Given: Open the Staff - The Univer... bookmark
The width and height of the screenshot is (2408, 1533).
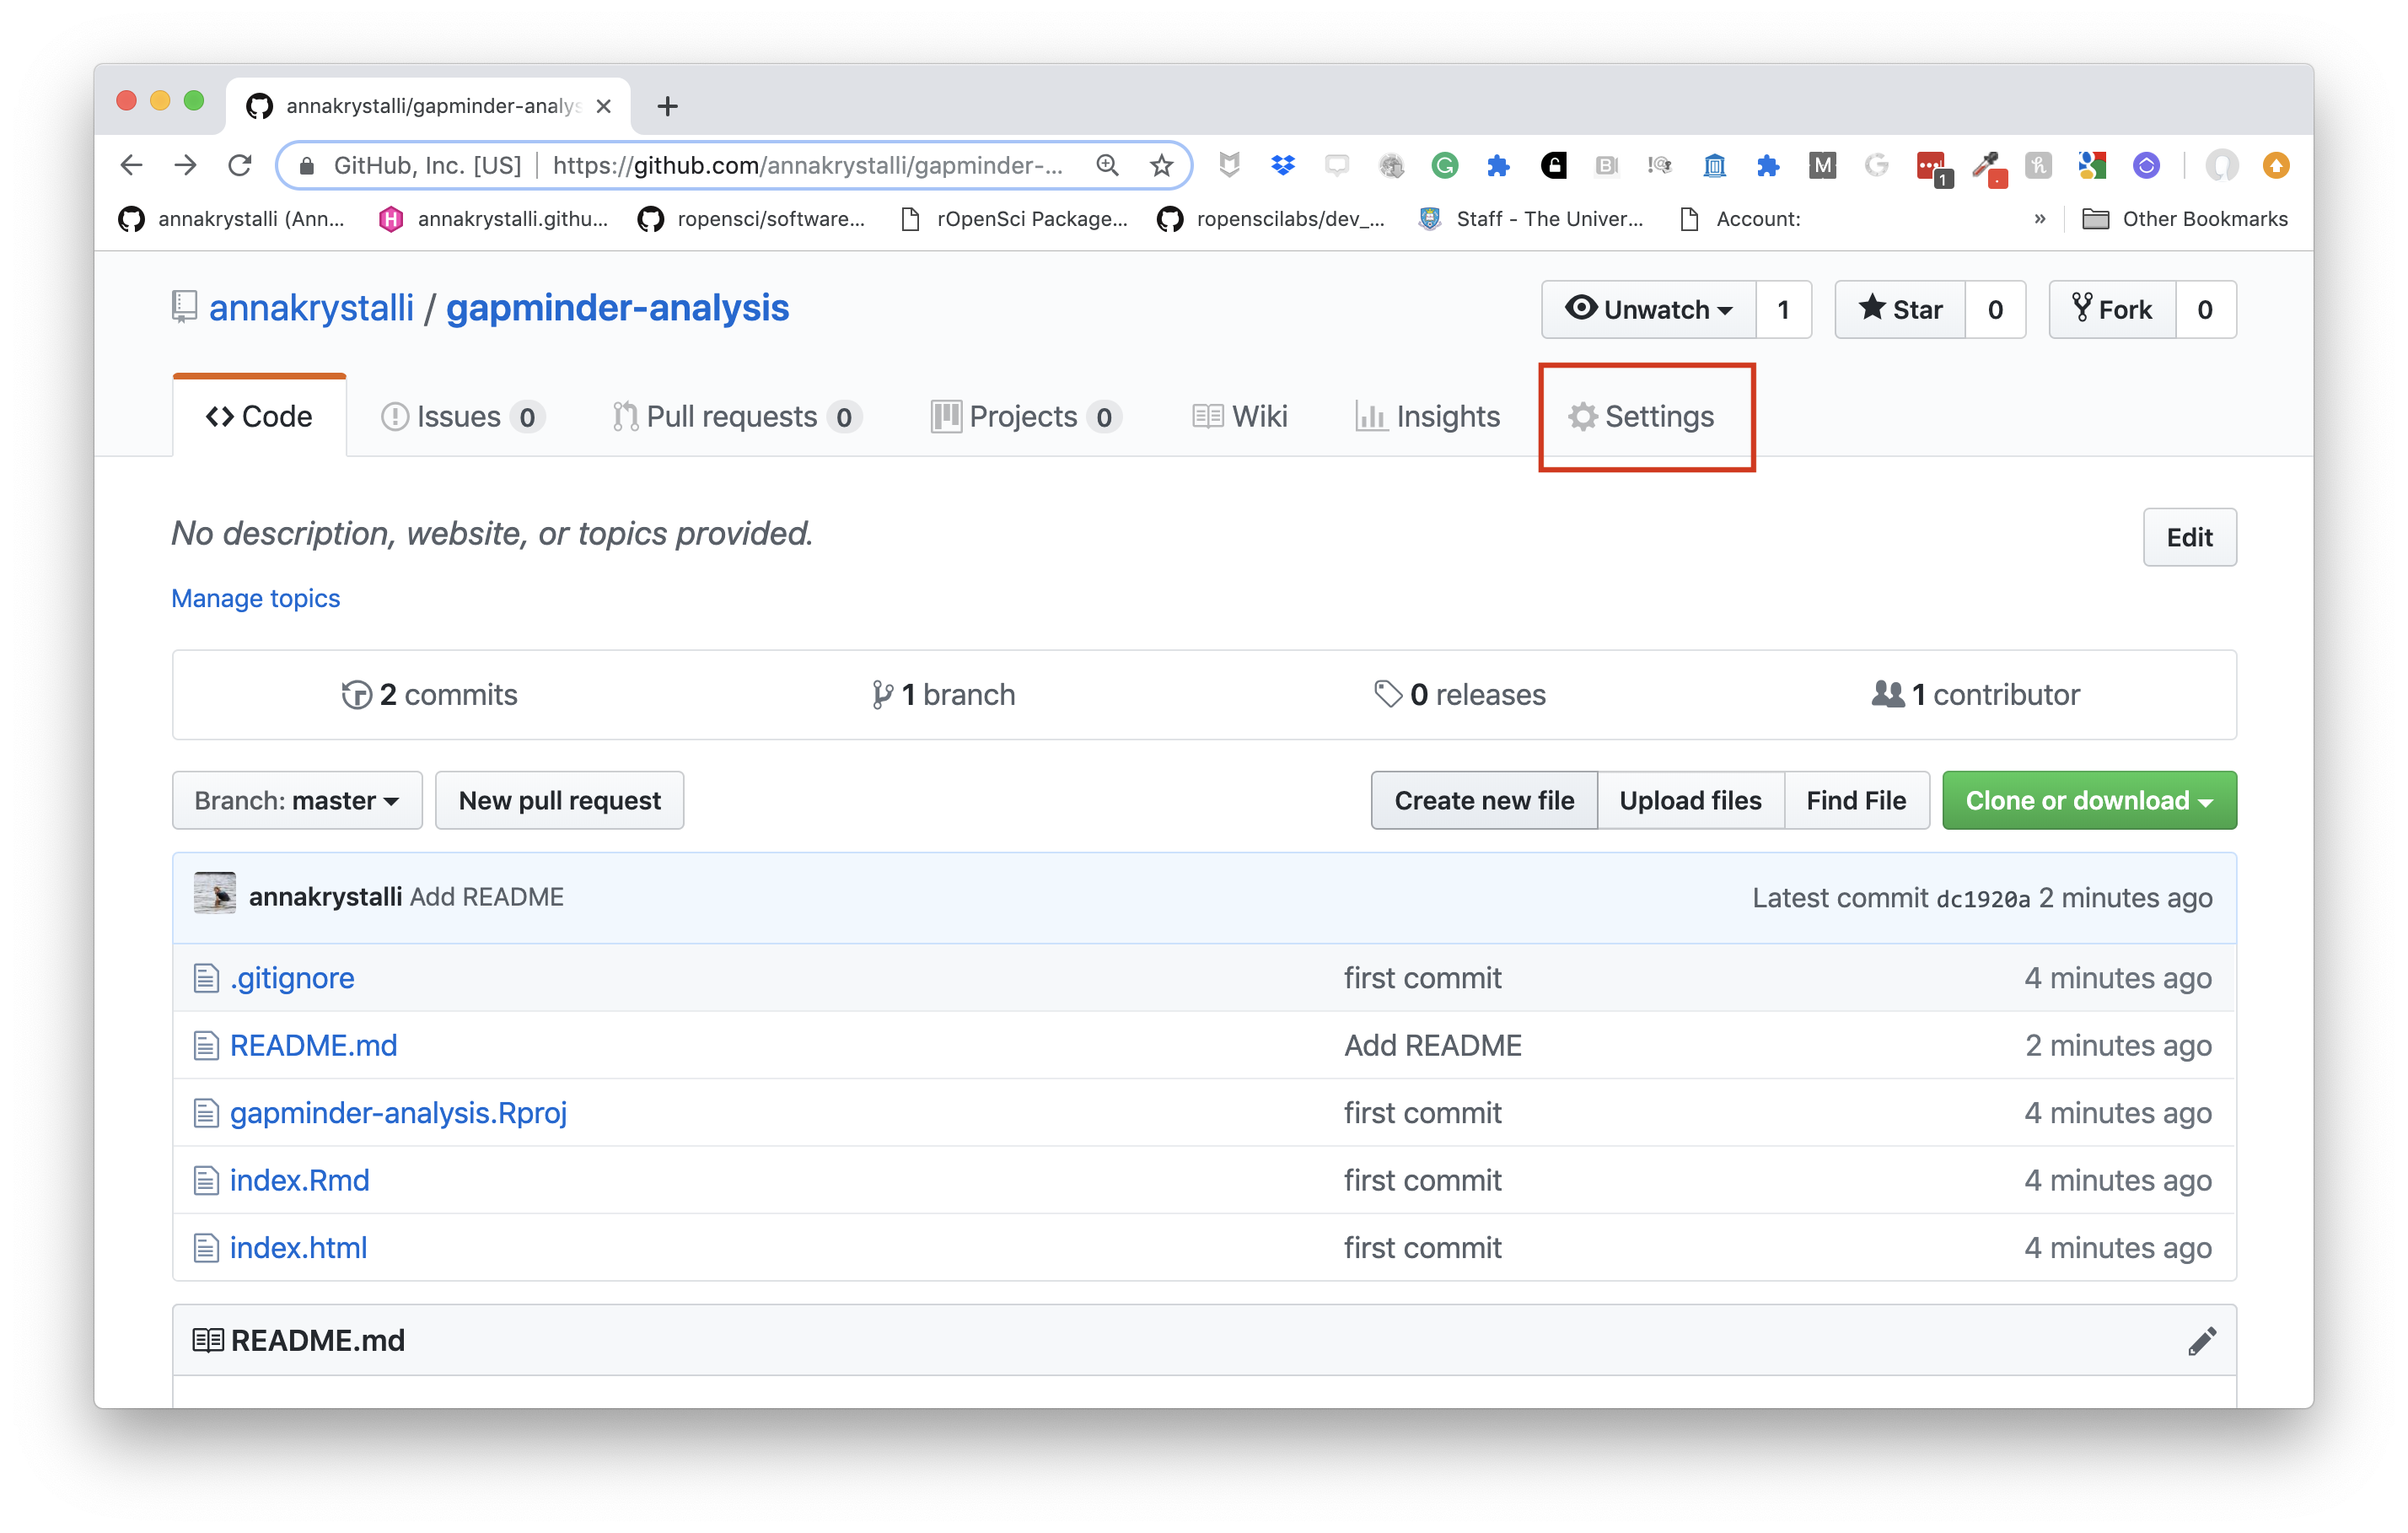Looking at the screenshot, I should [x=1531, y=219].
